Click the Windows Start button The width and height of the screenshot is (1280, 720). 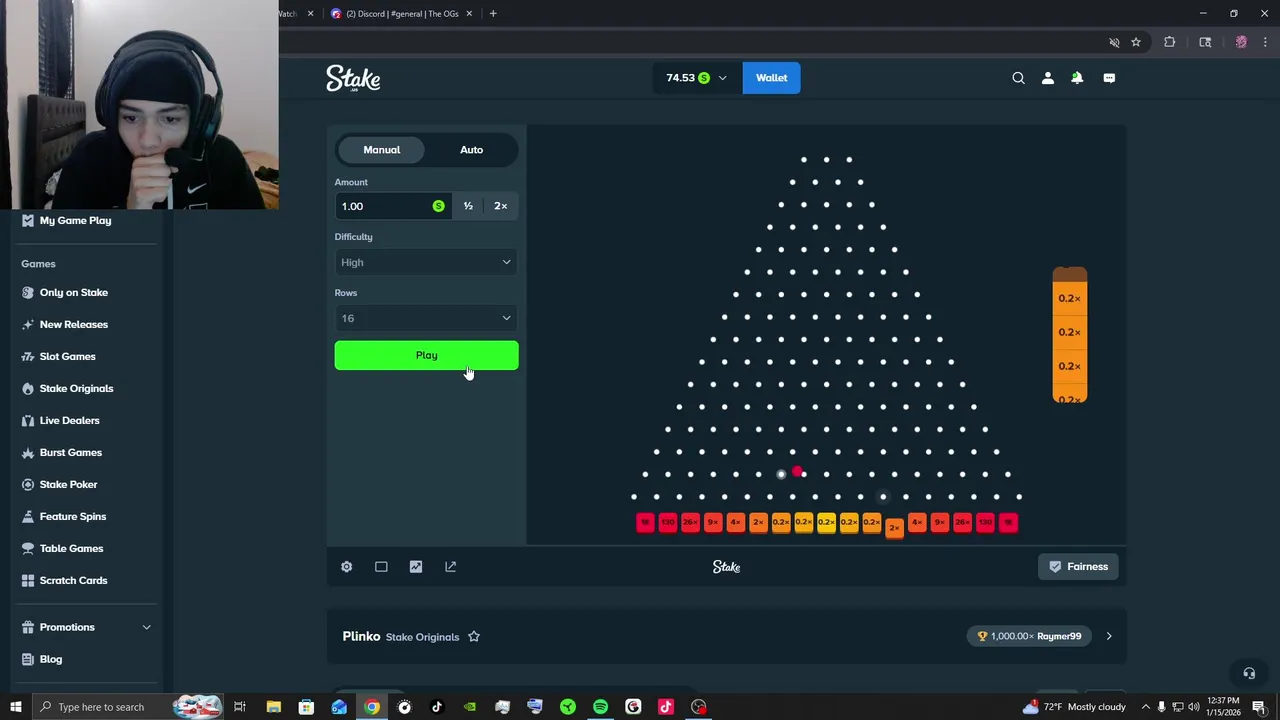15,707
